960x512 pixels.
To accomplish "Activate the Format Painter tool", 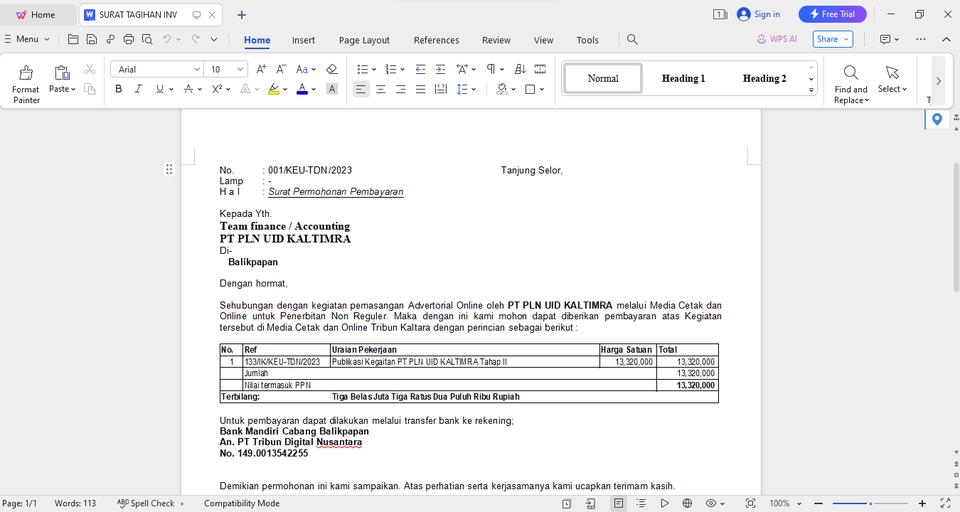I will [26, 84].
